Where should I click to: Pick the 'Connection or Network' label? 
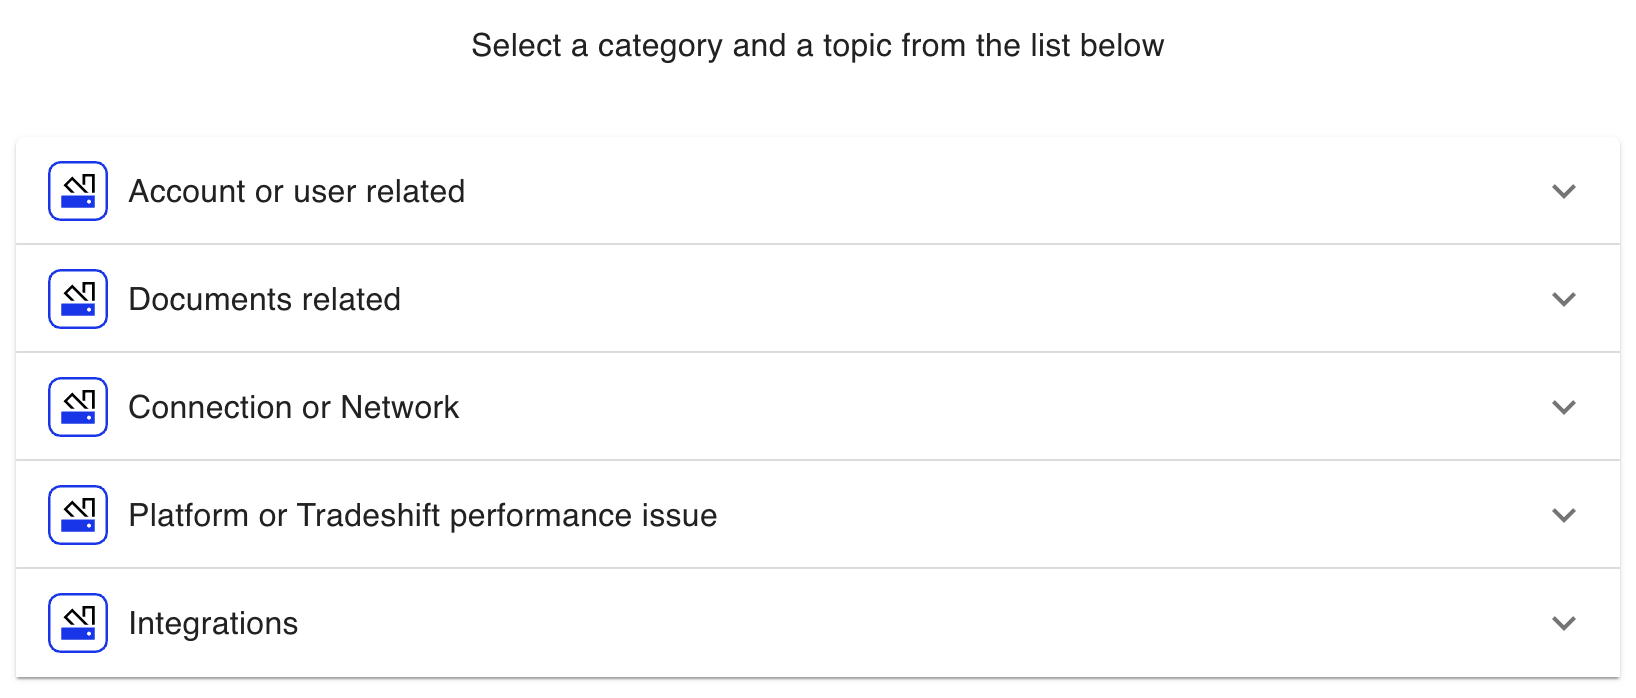294,407
